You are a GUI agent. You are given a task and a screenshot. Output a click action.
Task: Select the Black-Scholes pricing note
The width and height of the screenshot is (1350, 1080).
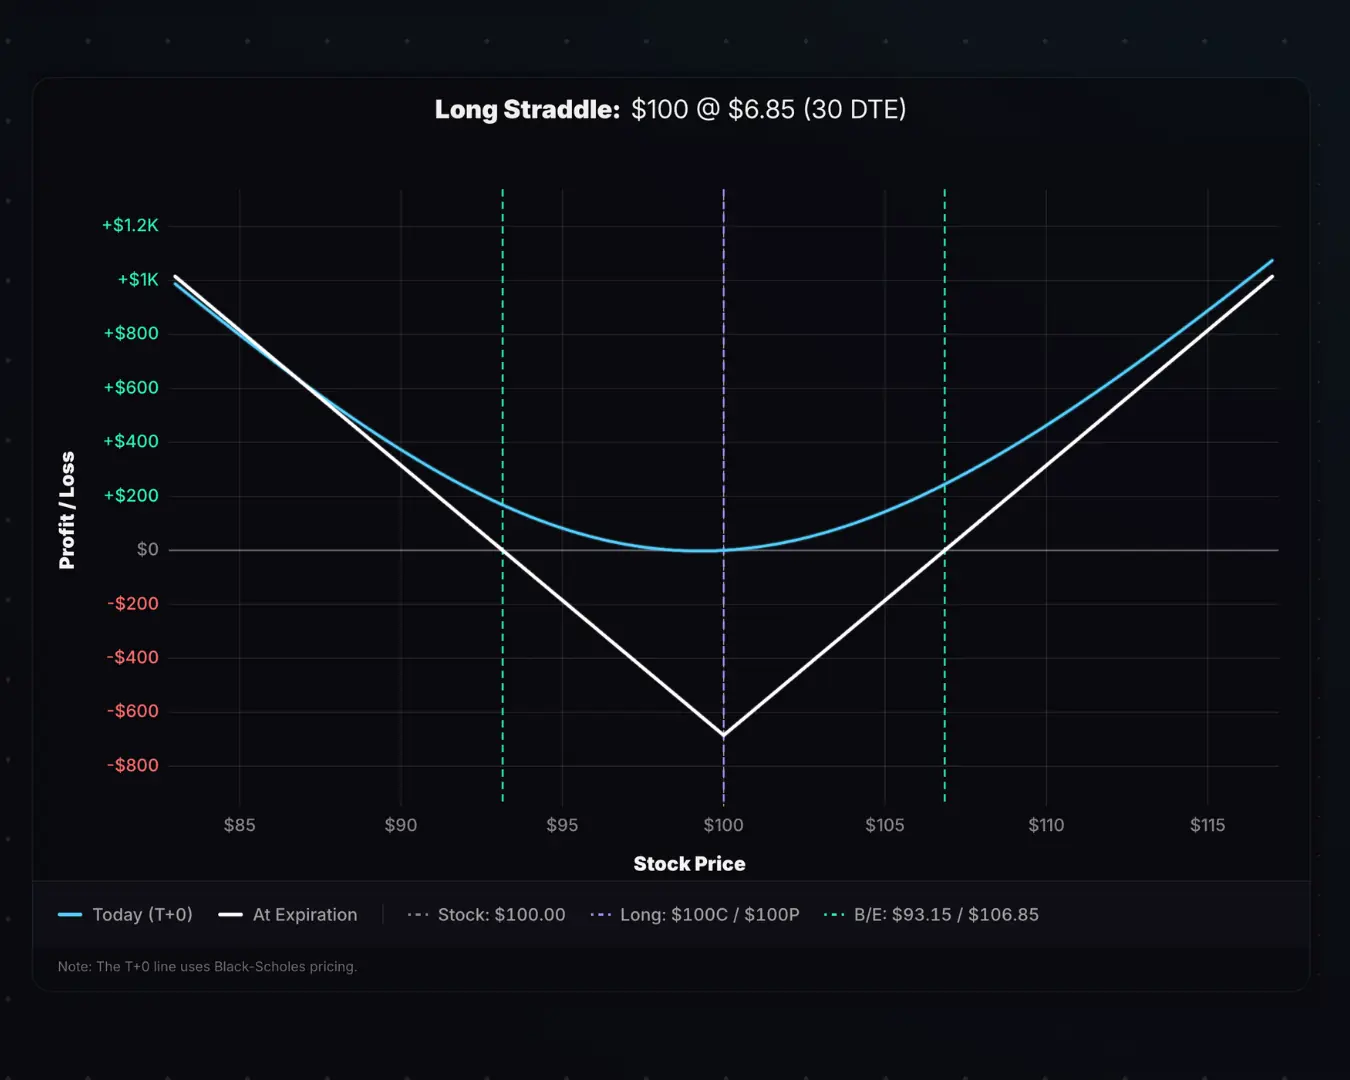(x=206, y=966)
